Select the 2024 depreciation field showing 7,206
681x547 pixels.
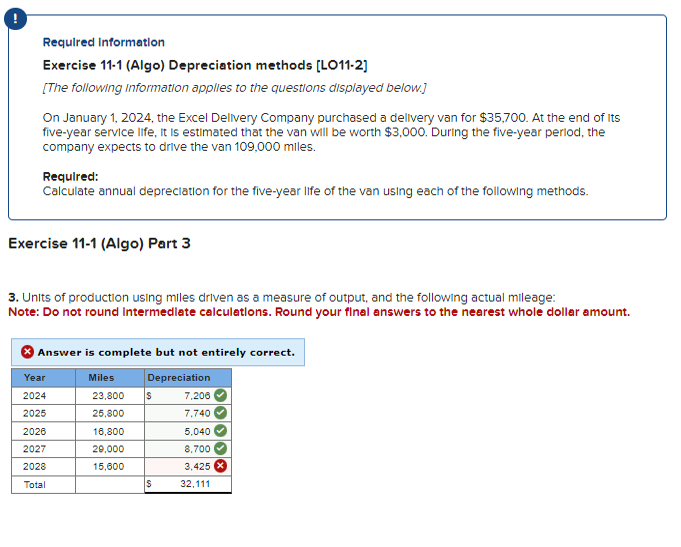pyautogui.click(x=188, y=396)
